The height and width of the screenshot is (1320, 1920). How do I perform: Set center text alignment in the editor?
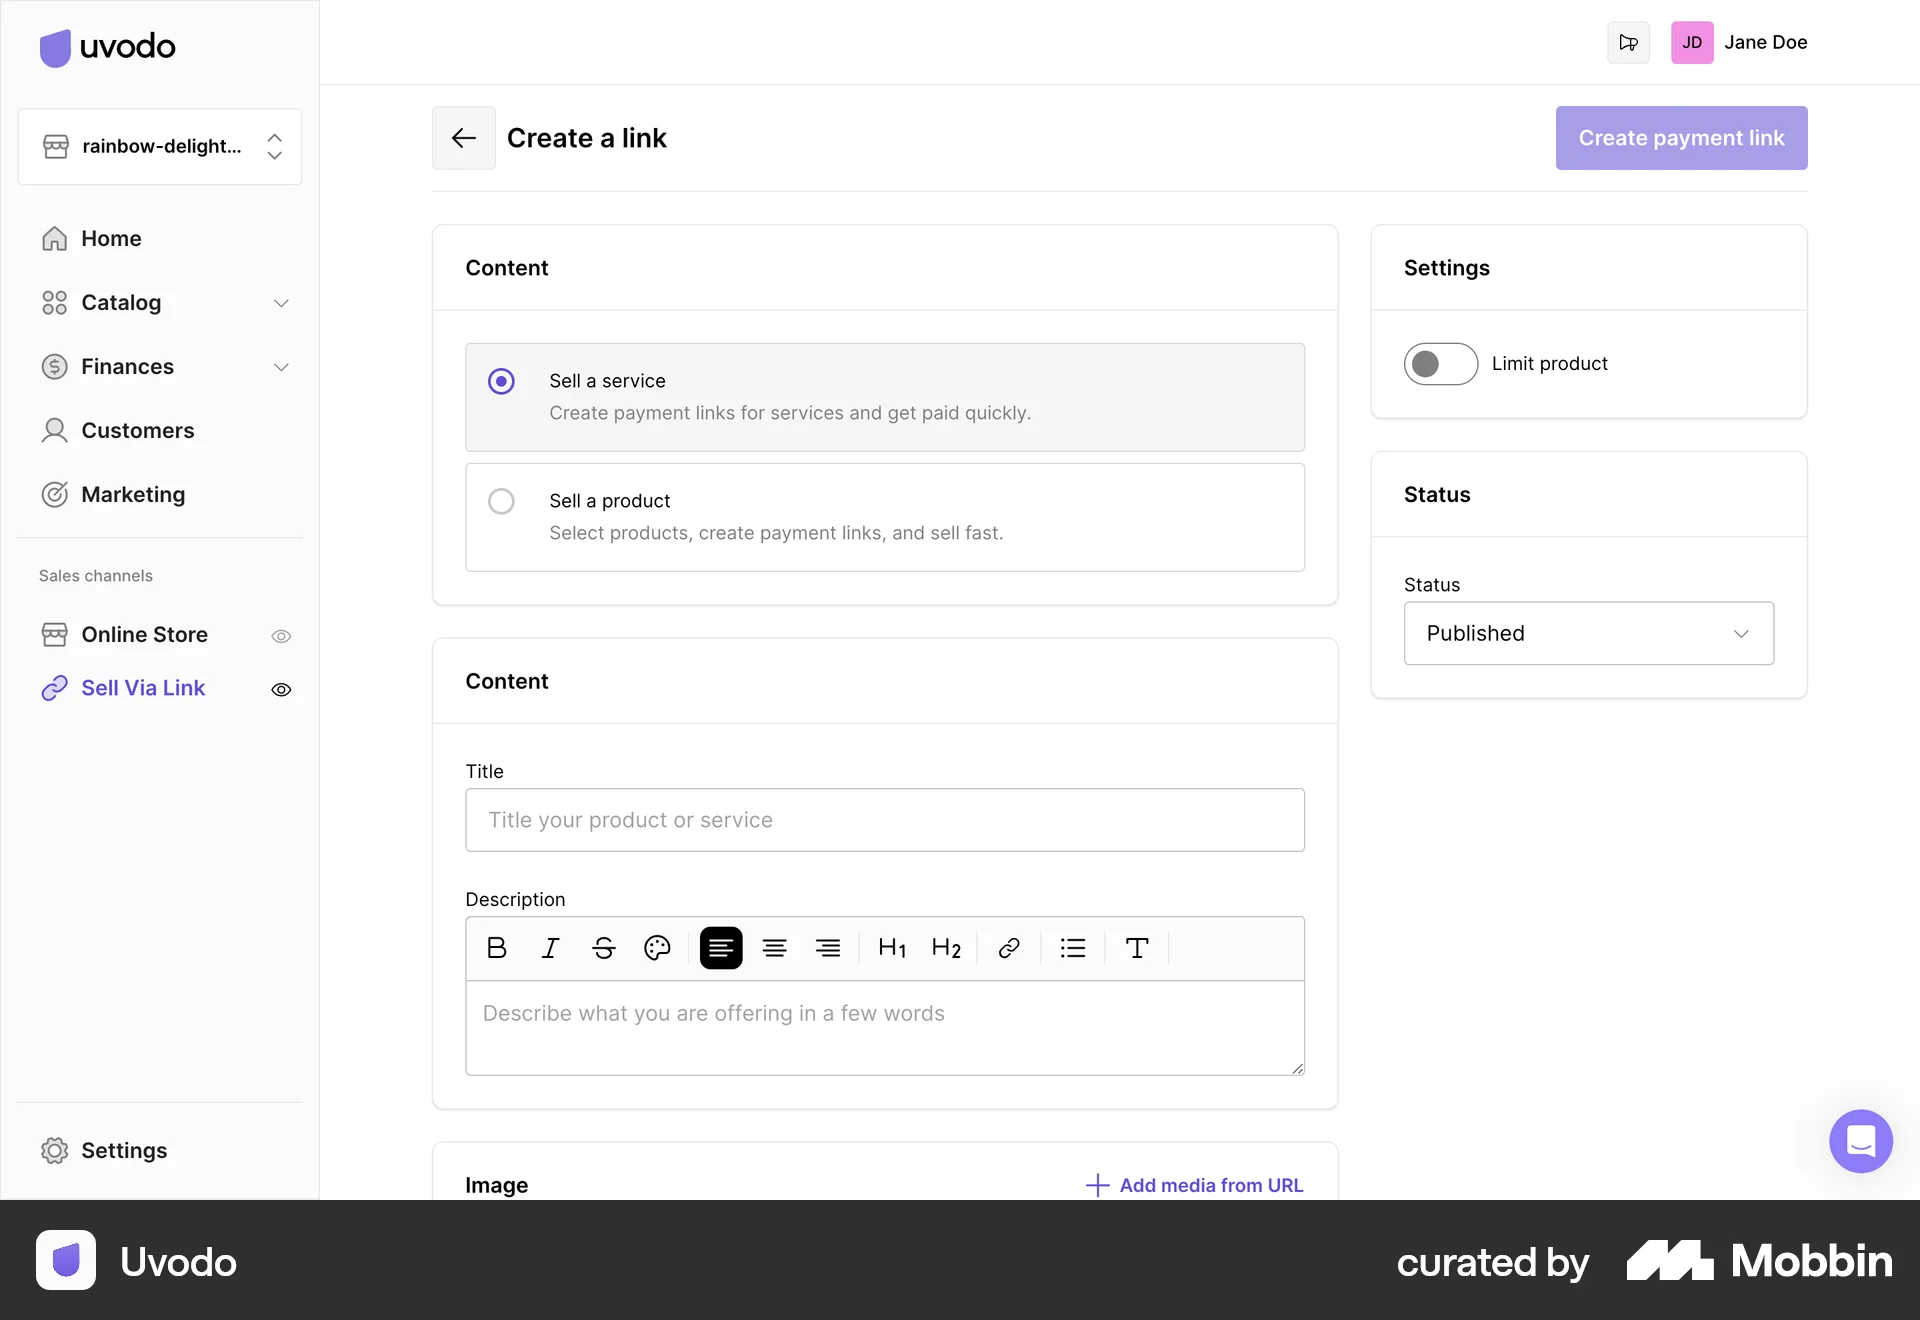tap(775, 948)
